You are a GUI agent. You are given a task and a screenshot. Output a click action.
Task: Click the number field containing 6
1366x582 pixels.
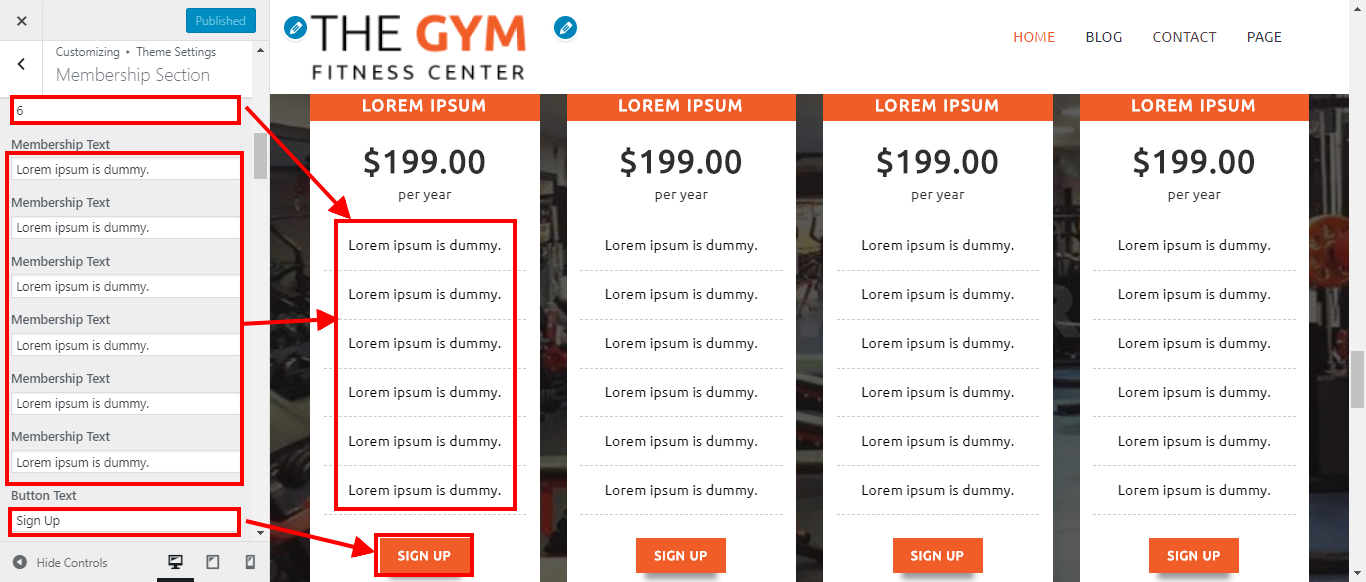[x=125, y=110]
